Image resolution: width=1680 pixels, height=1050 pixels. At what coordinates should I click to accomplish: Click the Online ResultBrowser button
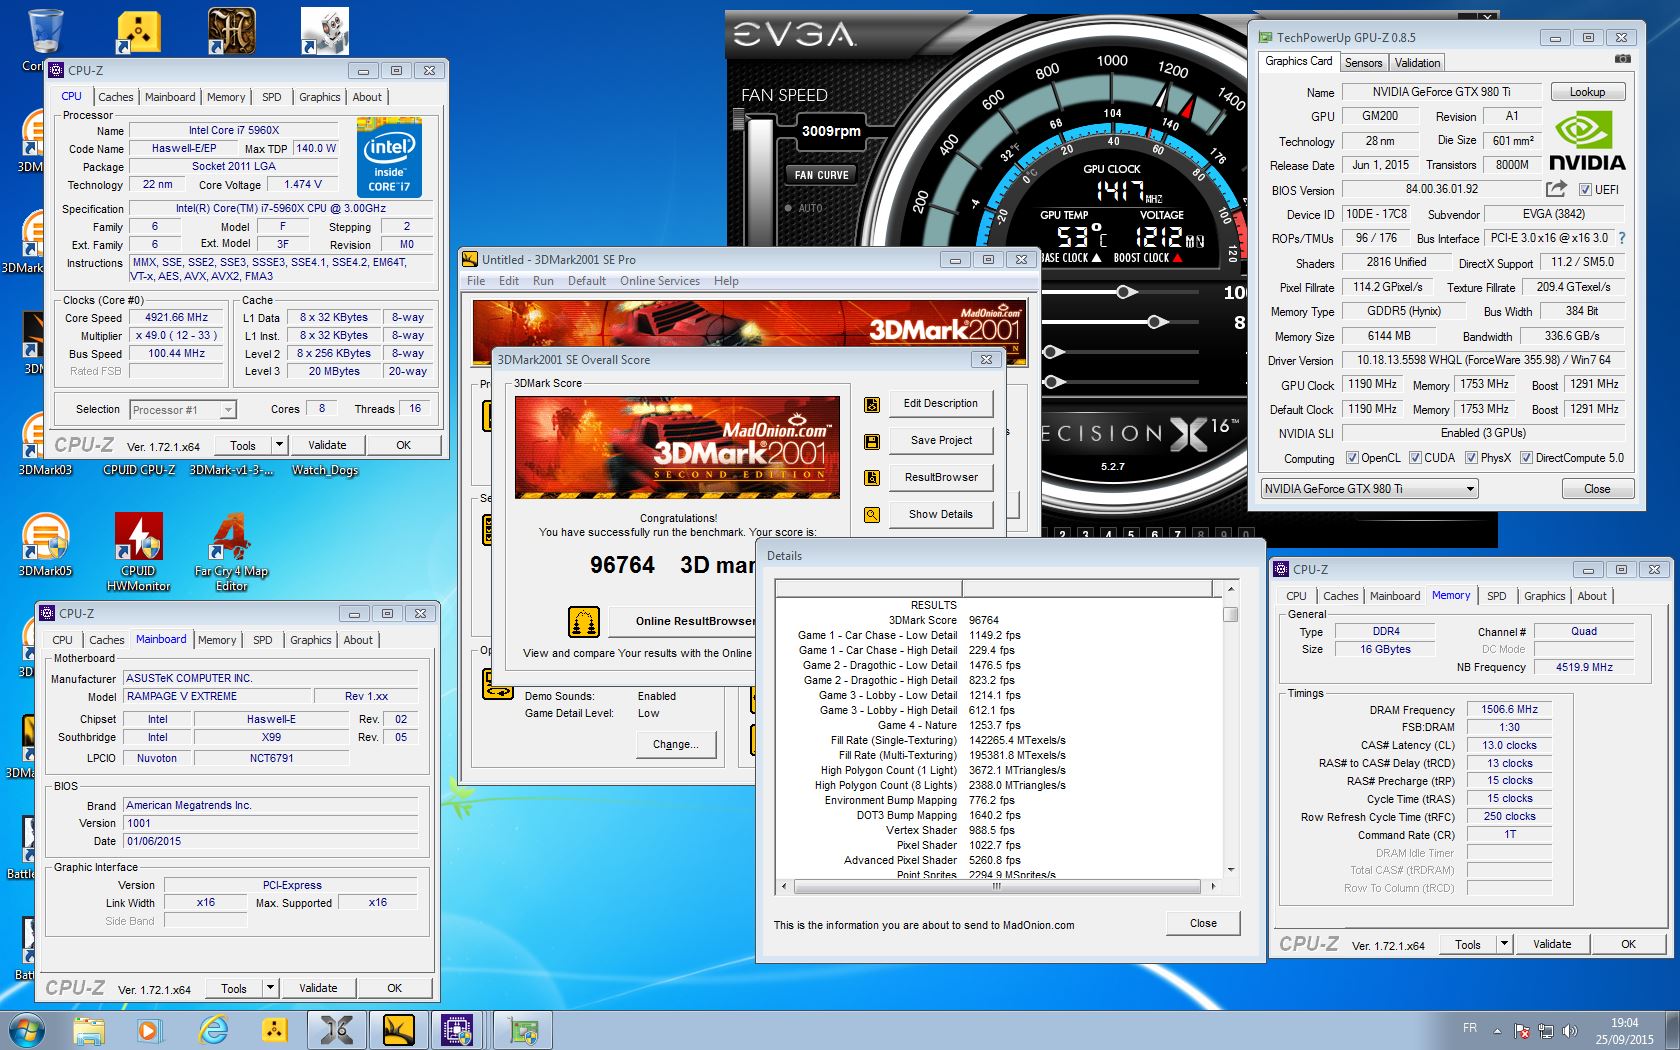(x=682, y=621)
